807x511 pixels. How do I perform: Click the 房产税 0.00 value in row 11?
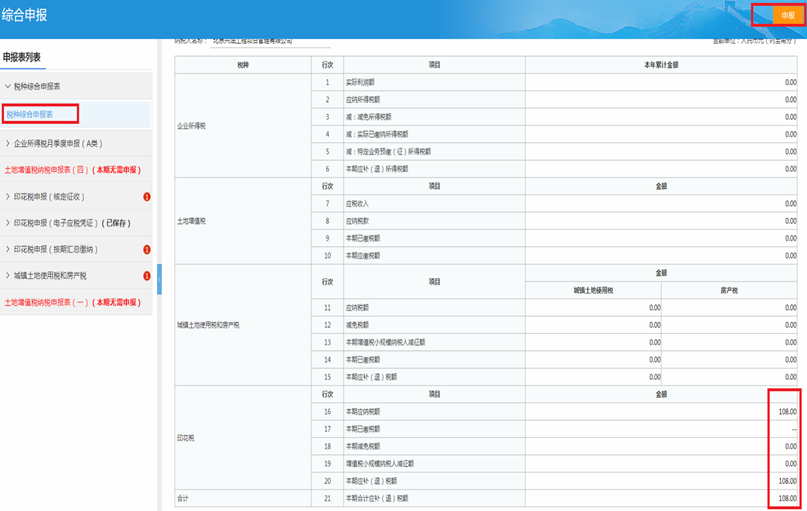pyautogui.click(x=791, y=308)
